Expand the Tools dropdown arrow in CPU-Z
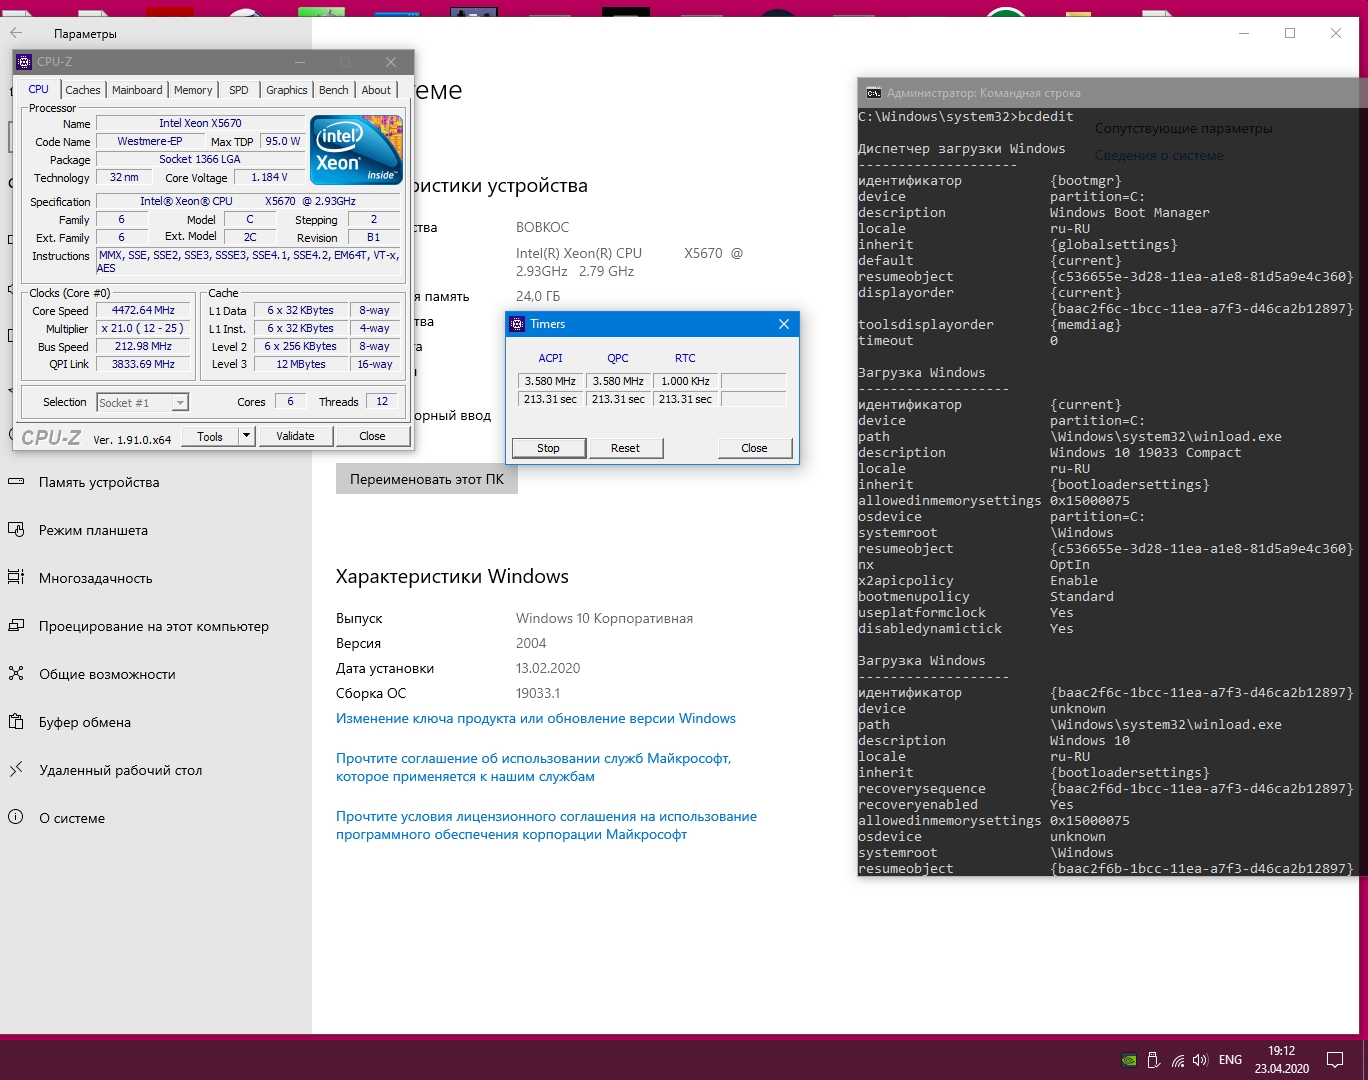The image size is (1368, 1080). coord(246,436)
